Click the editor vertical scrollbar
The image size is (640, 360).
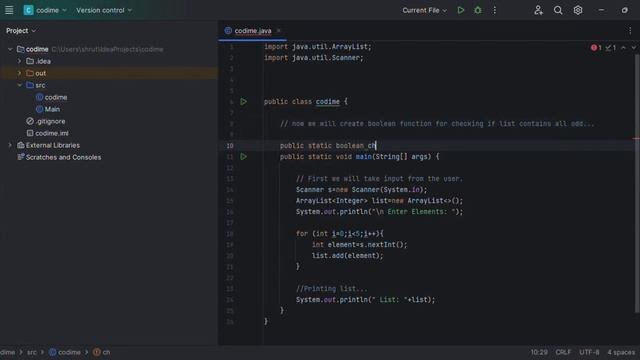[x=637, y=184]
